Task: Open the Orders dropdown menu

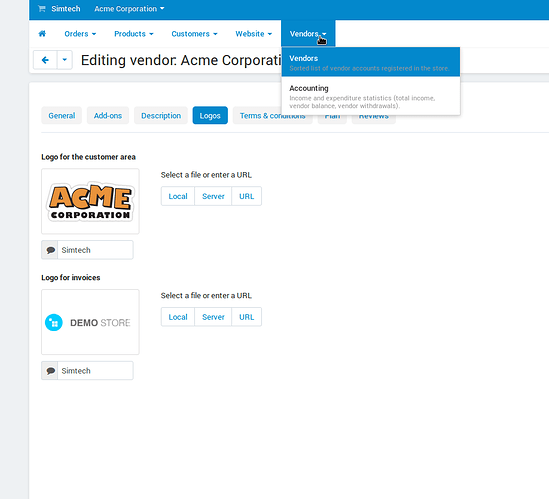Action: click(80, 34)
